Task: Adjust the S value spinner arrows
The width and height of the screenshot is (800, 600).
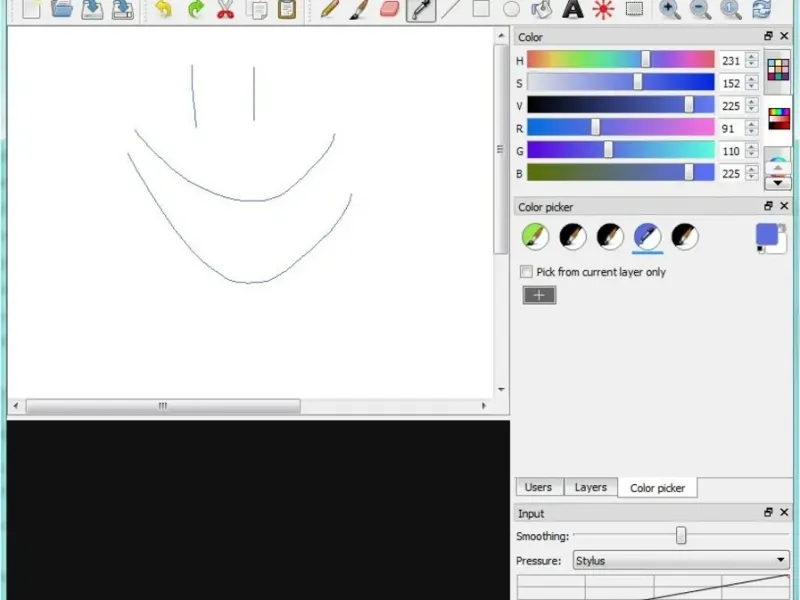Action: [751, 83]
